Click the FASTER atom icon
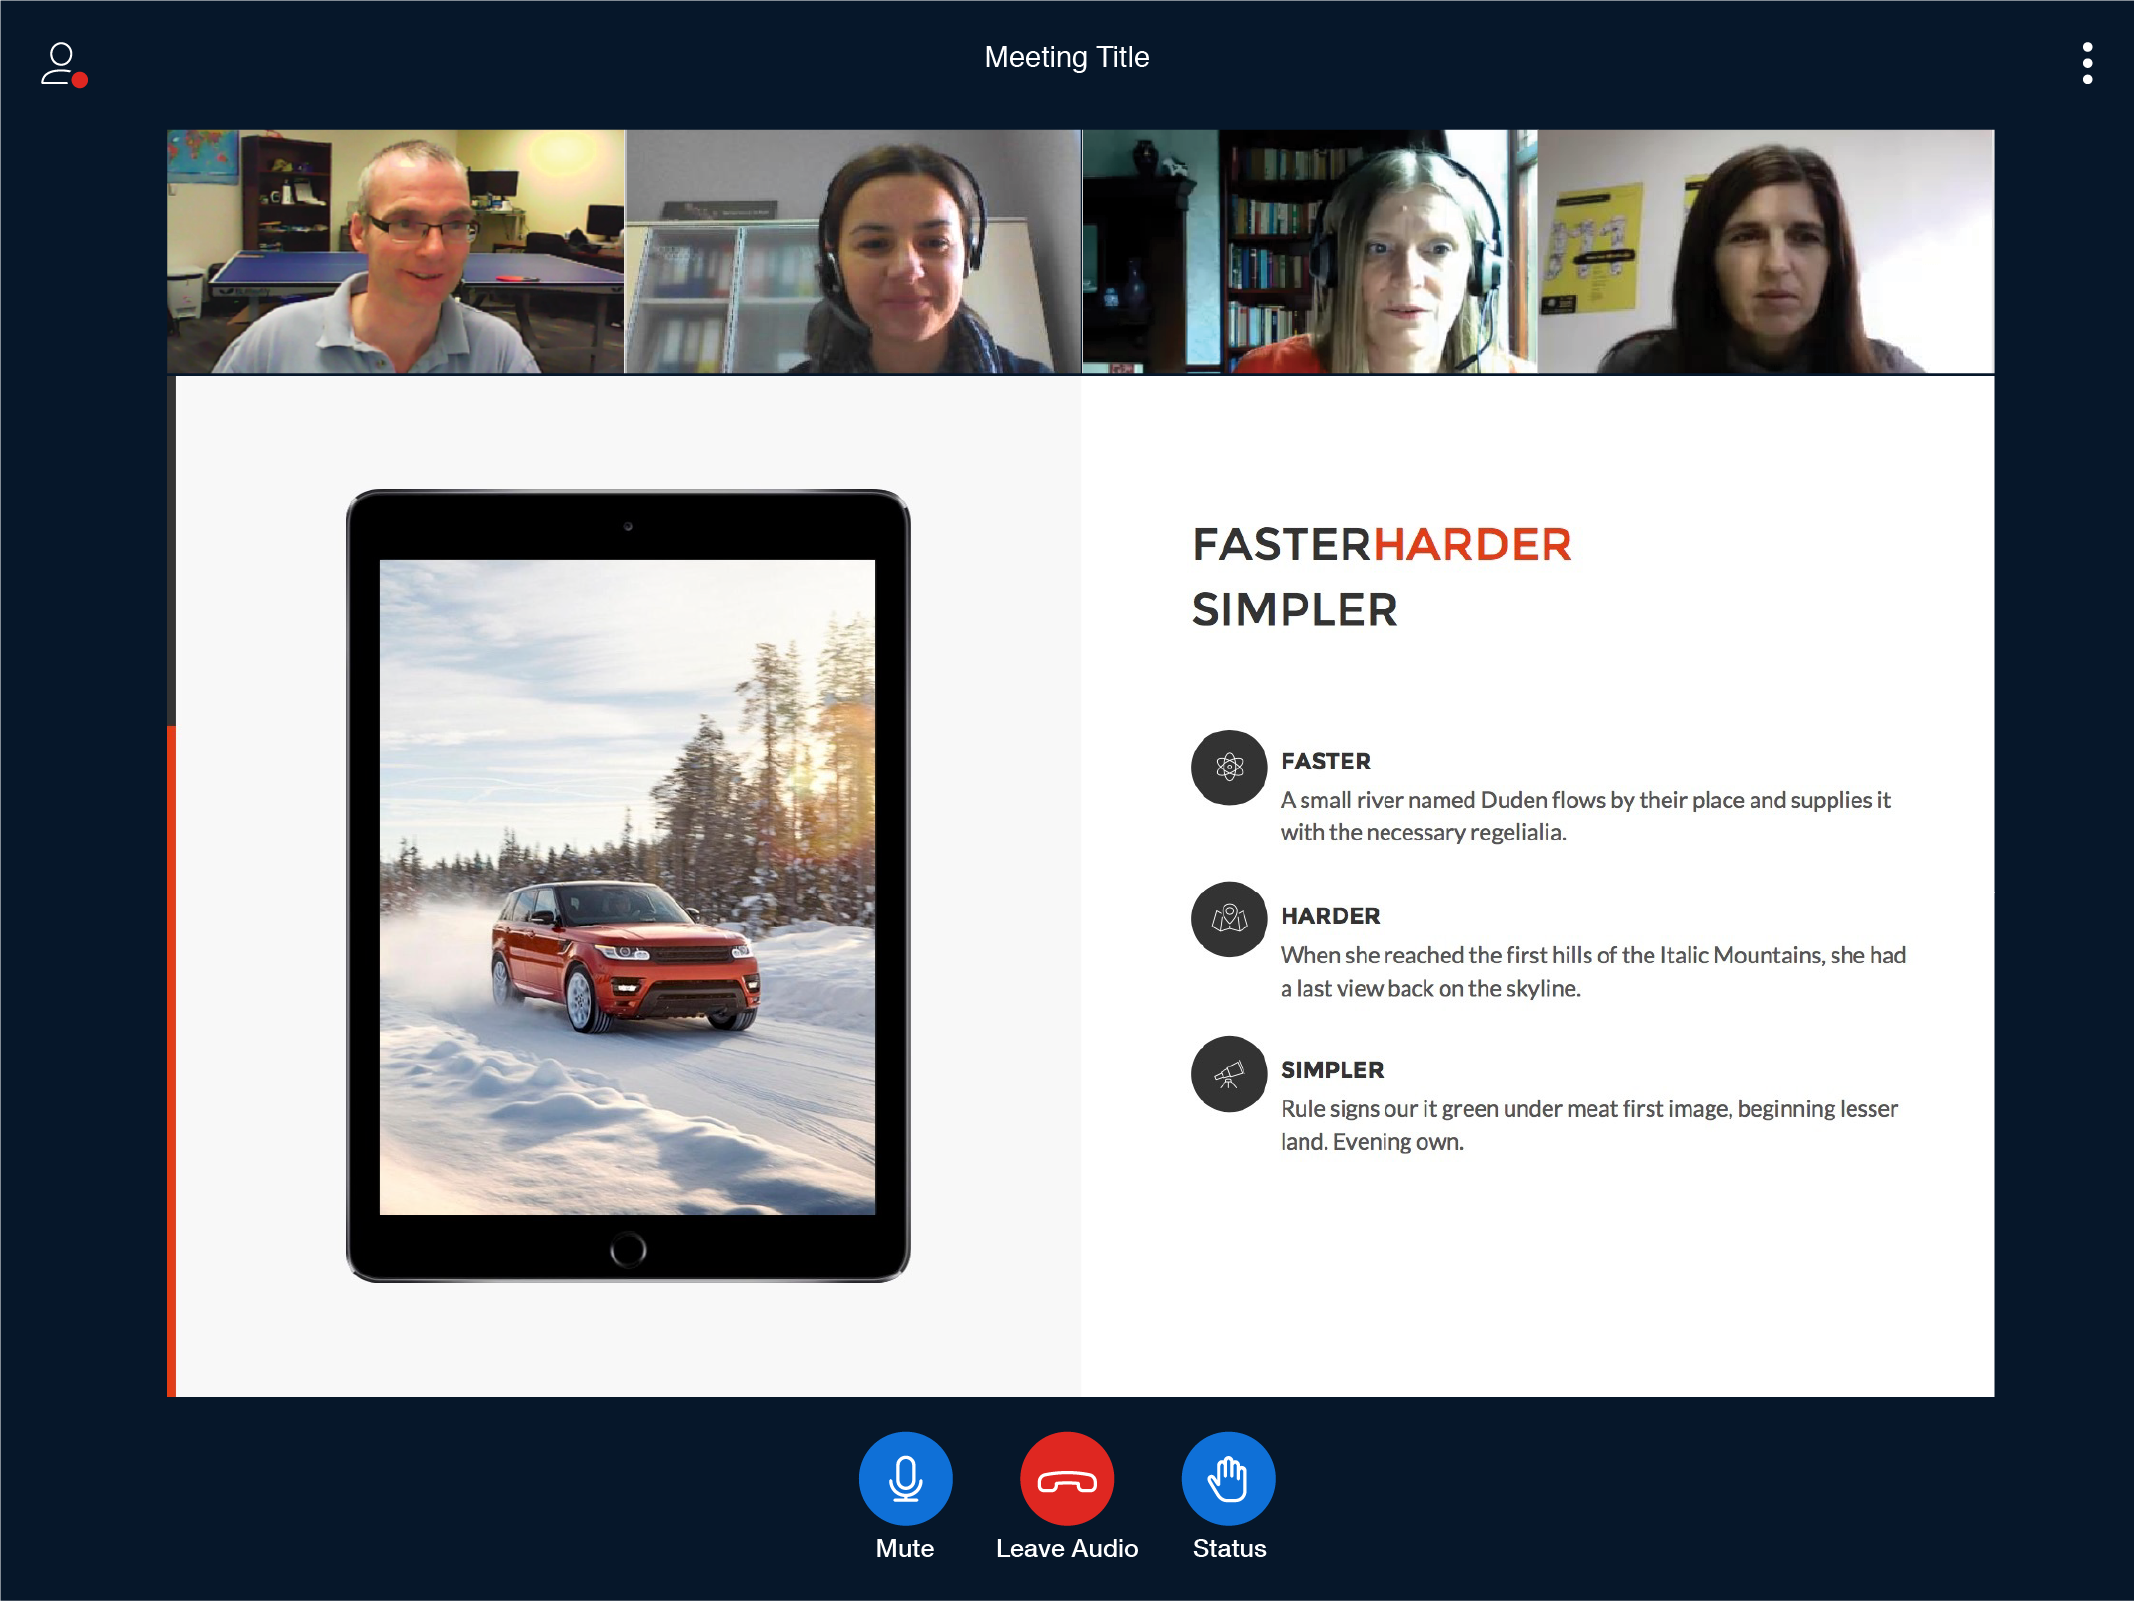The width and height of the screenshot is (2134, 1601). pos(1229,767)
